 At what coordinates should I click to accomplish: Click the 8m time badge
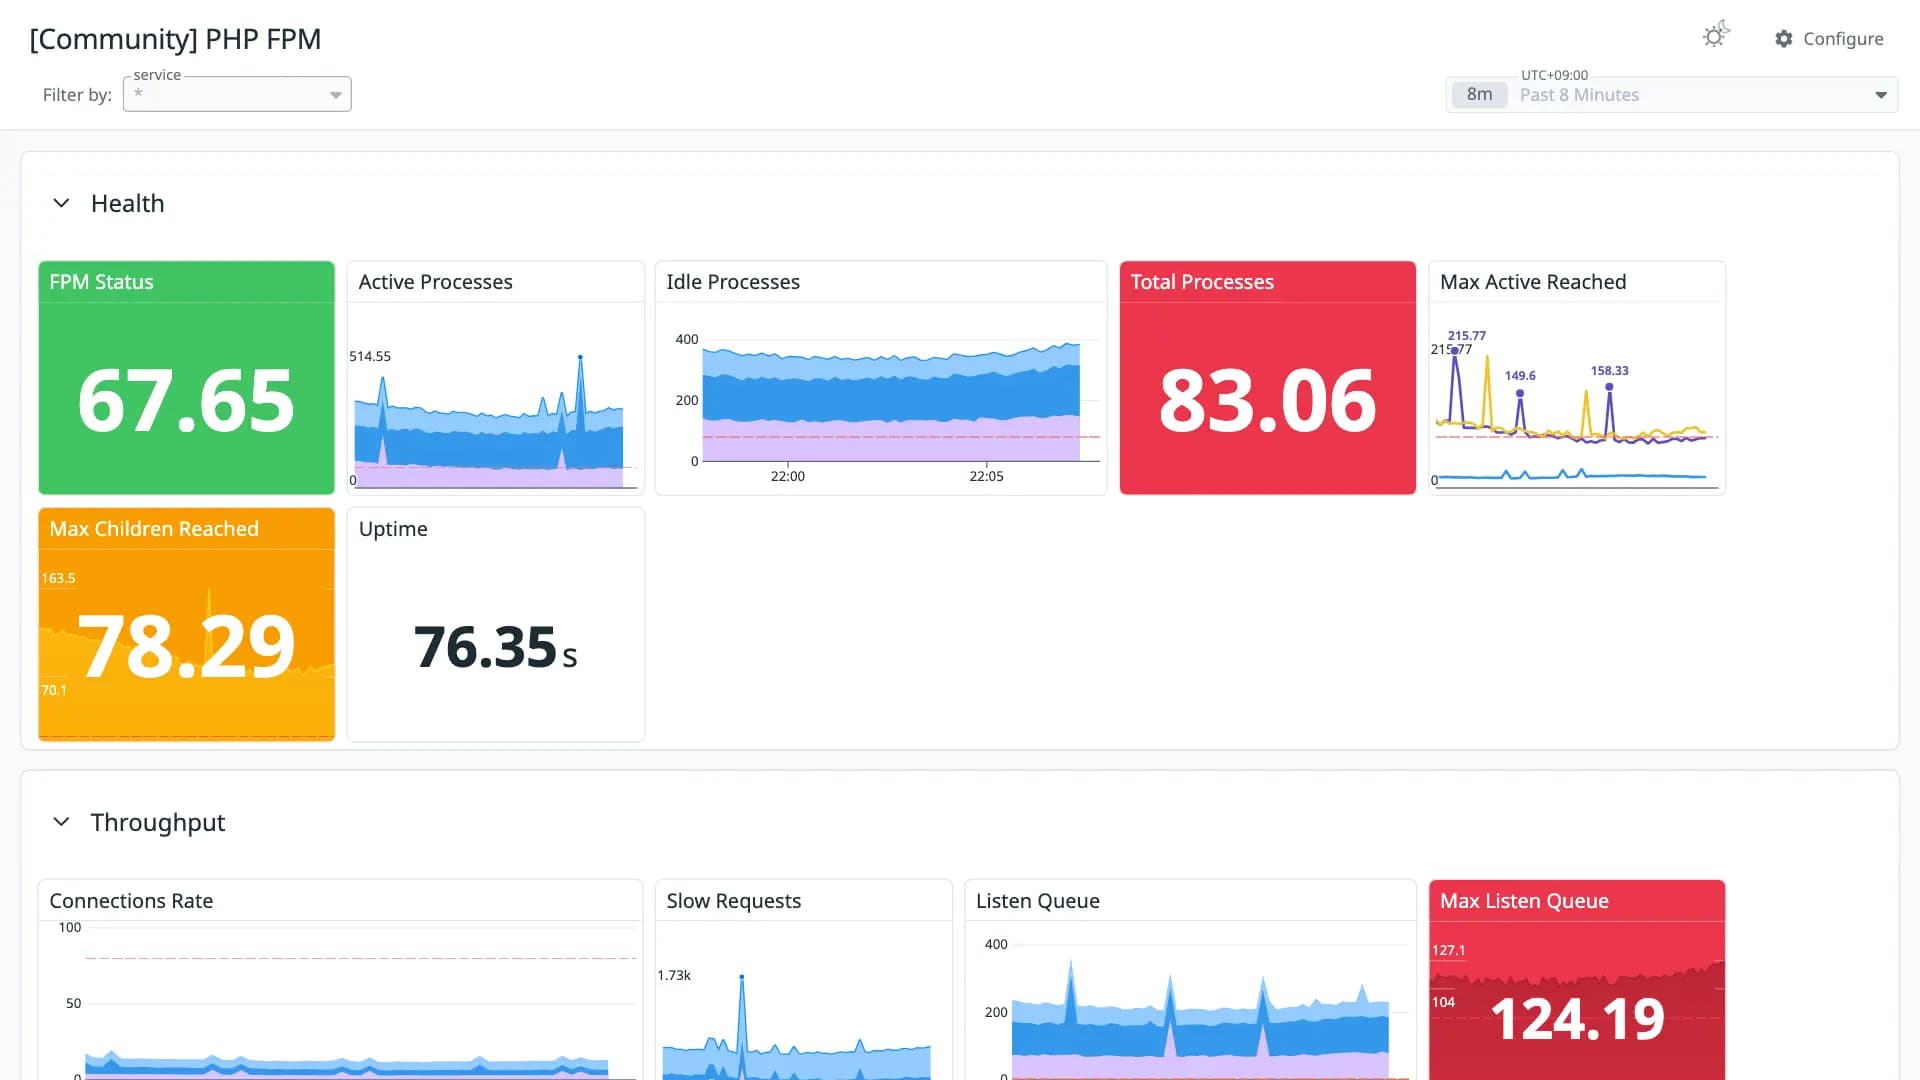click(x=1479, y=95)
